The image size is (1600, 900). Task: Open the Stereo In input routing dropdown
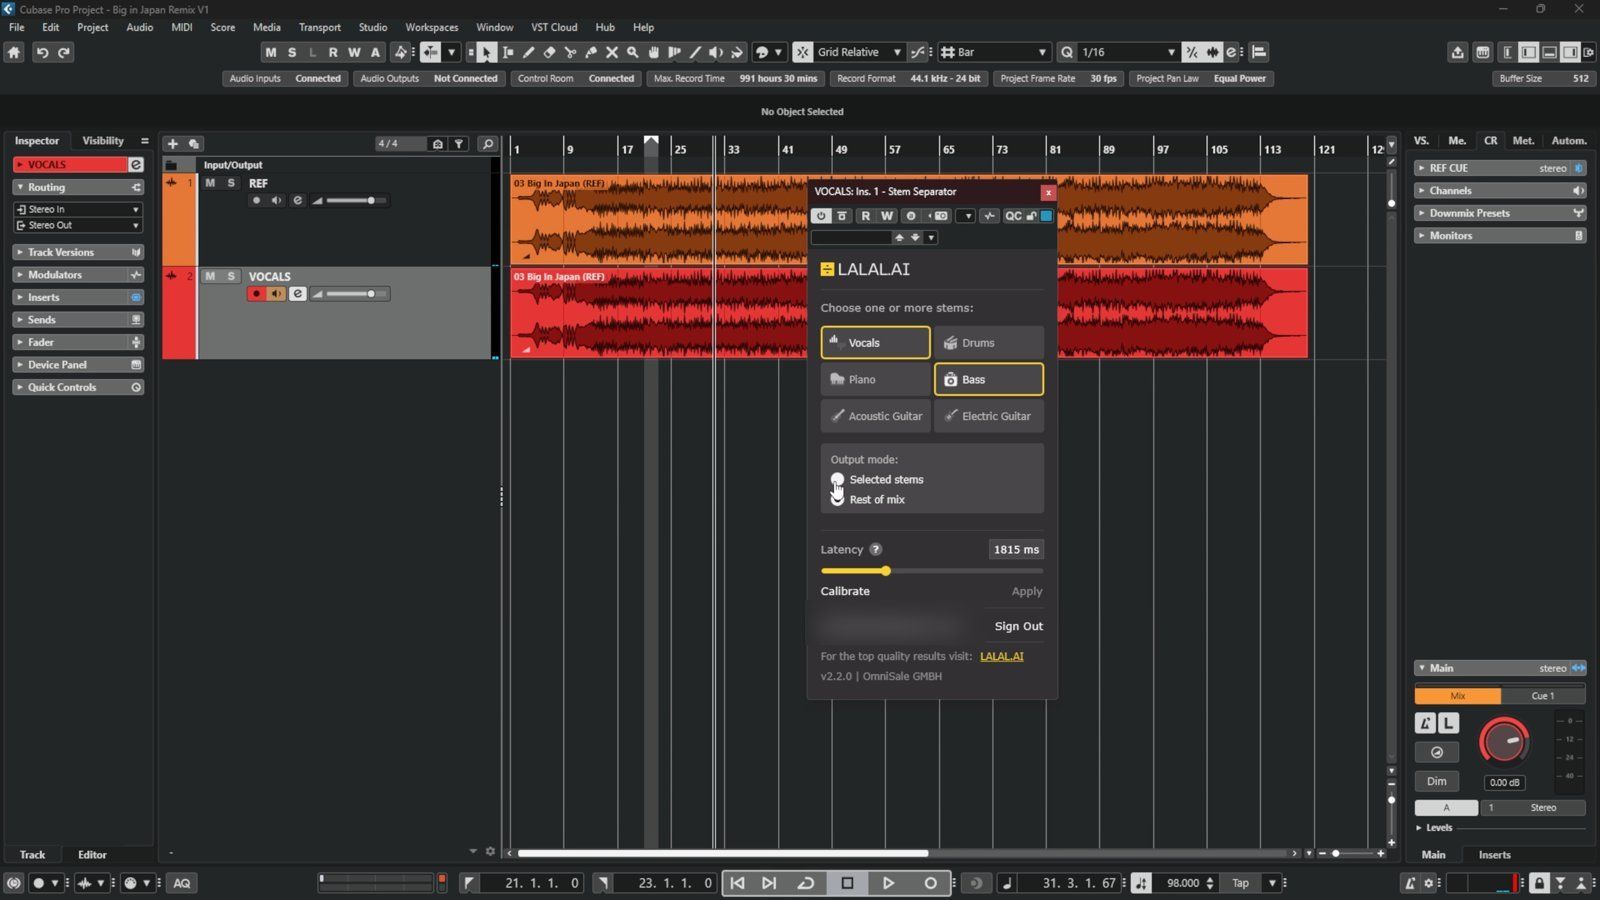(78, 209)
